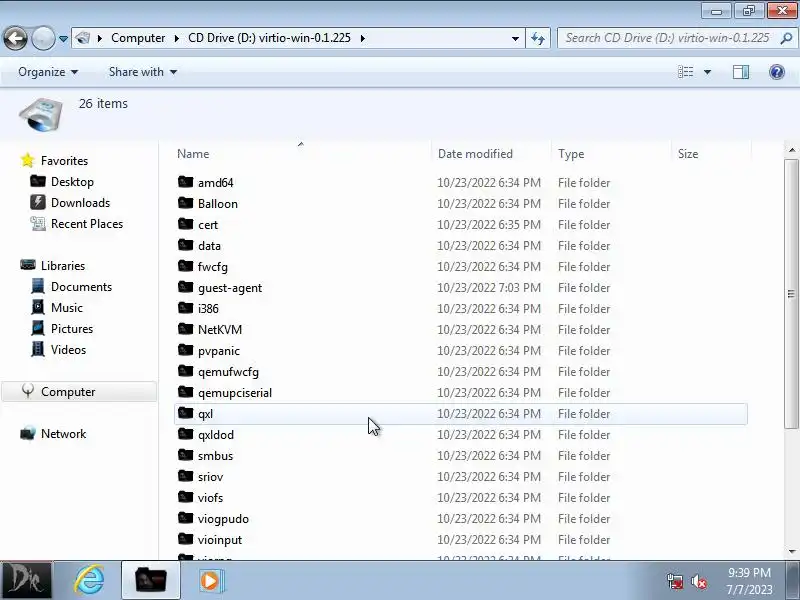Click the Search CD Drive input field

click(x=666, y=38)
